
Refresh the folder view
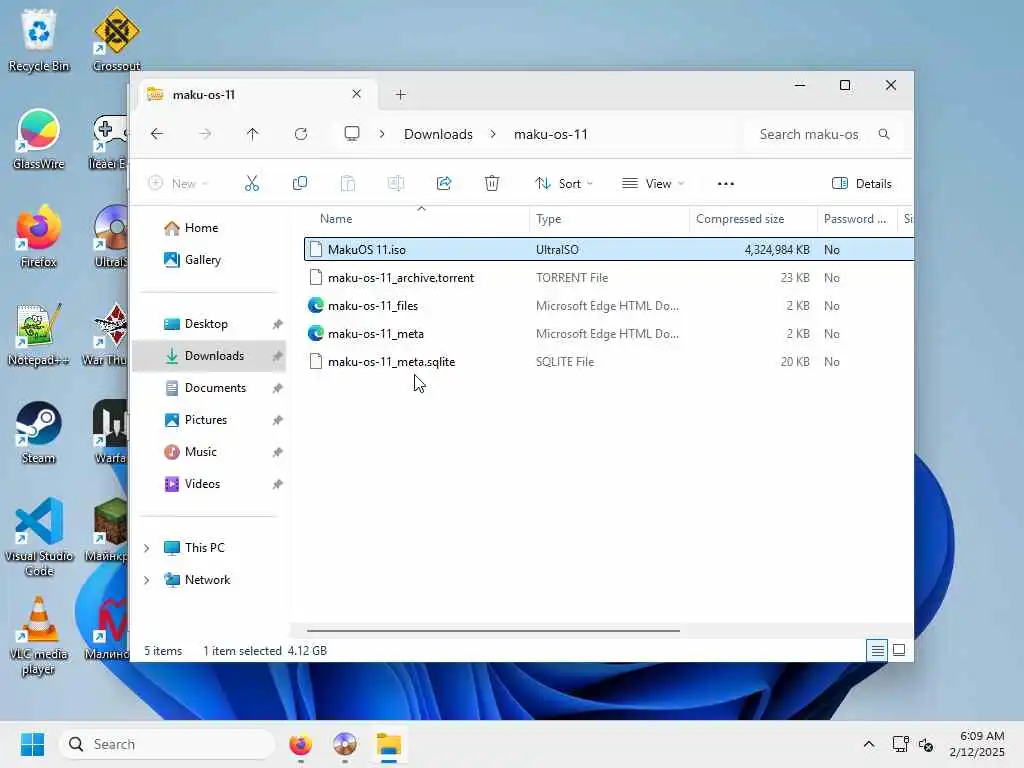(x=301, y=134)
